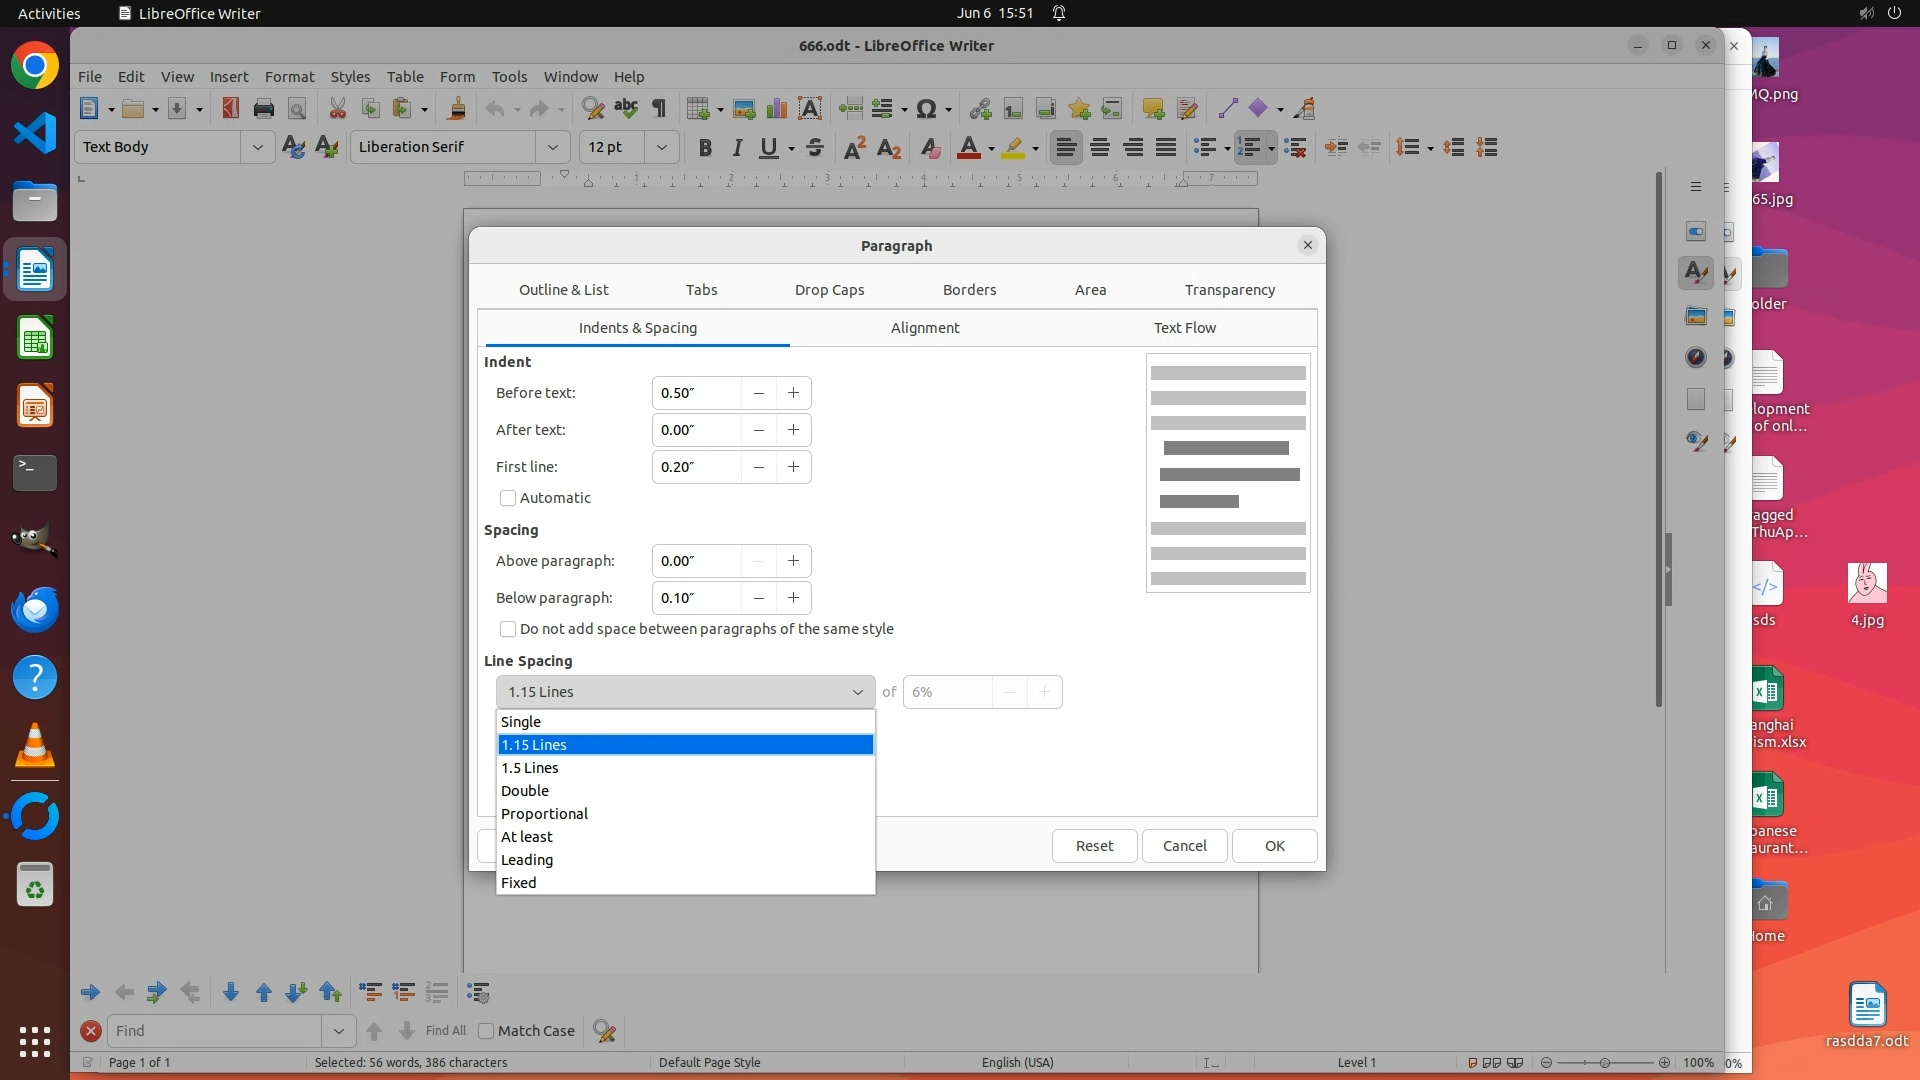Toggle Bold formatting icon
This screenshot has height=1080, width=1920.
tap(705, 148)
